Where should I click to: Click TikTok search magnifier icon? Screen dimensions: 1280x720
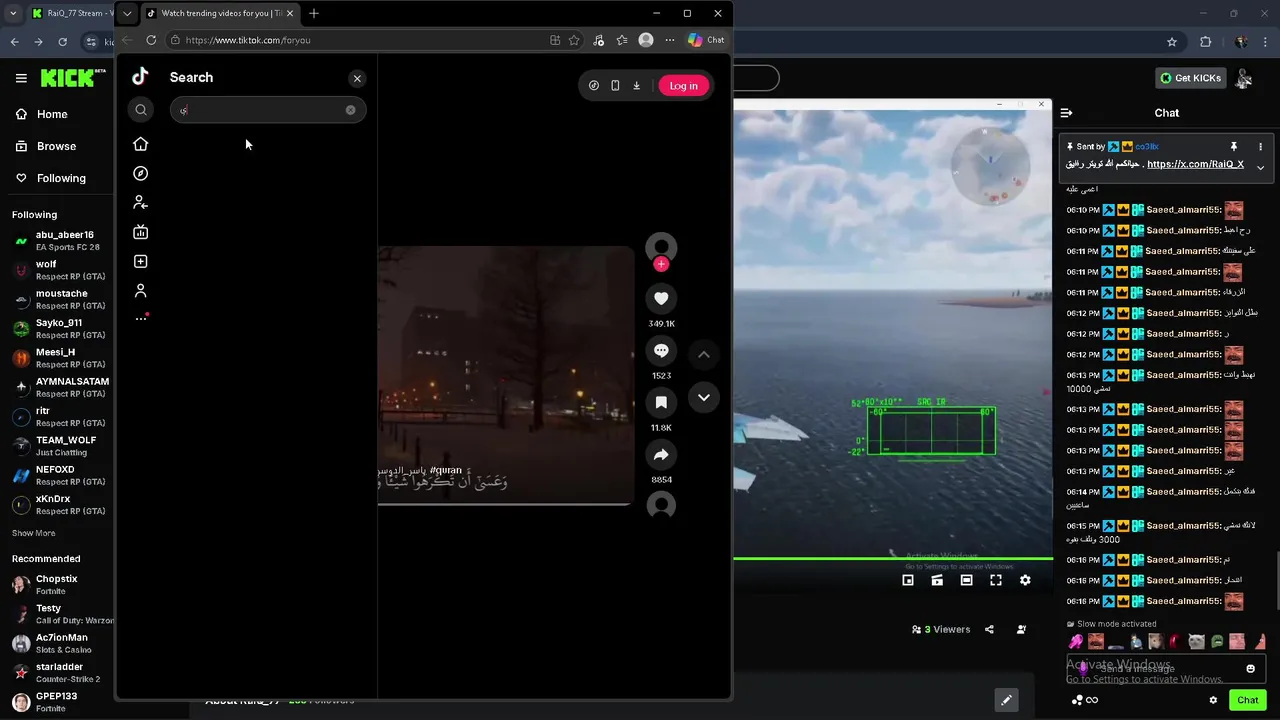click(141, 110)
